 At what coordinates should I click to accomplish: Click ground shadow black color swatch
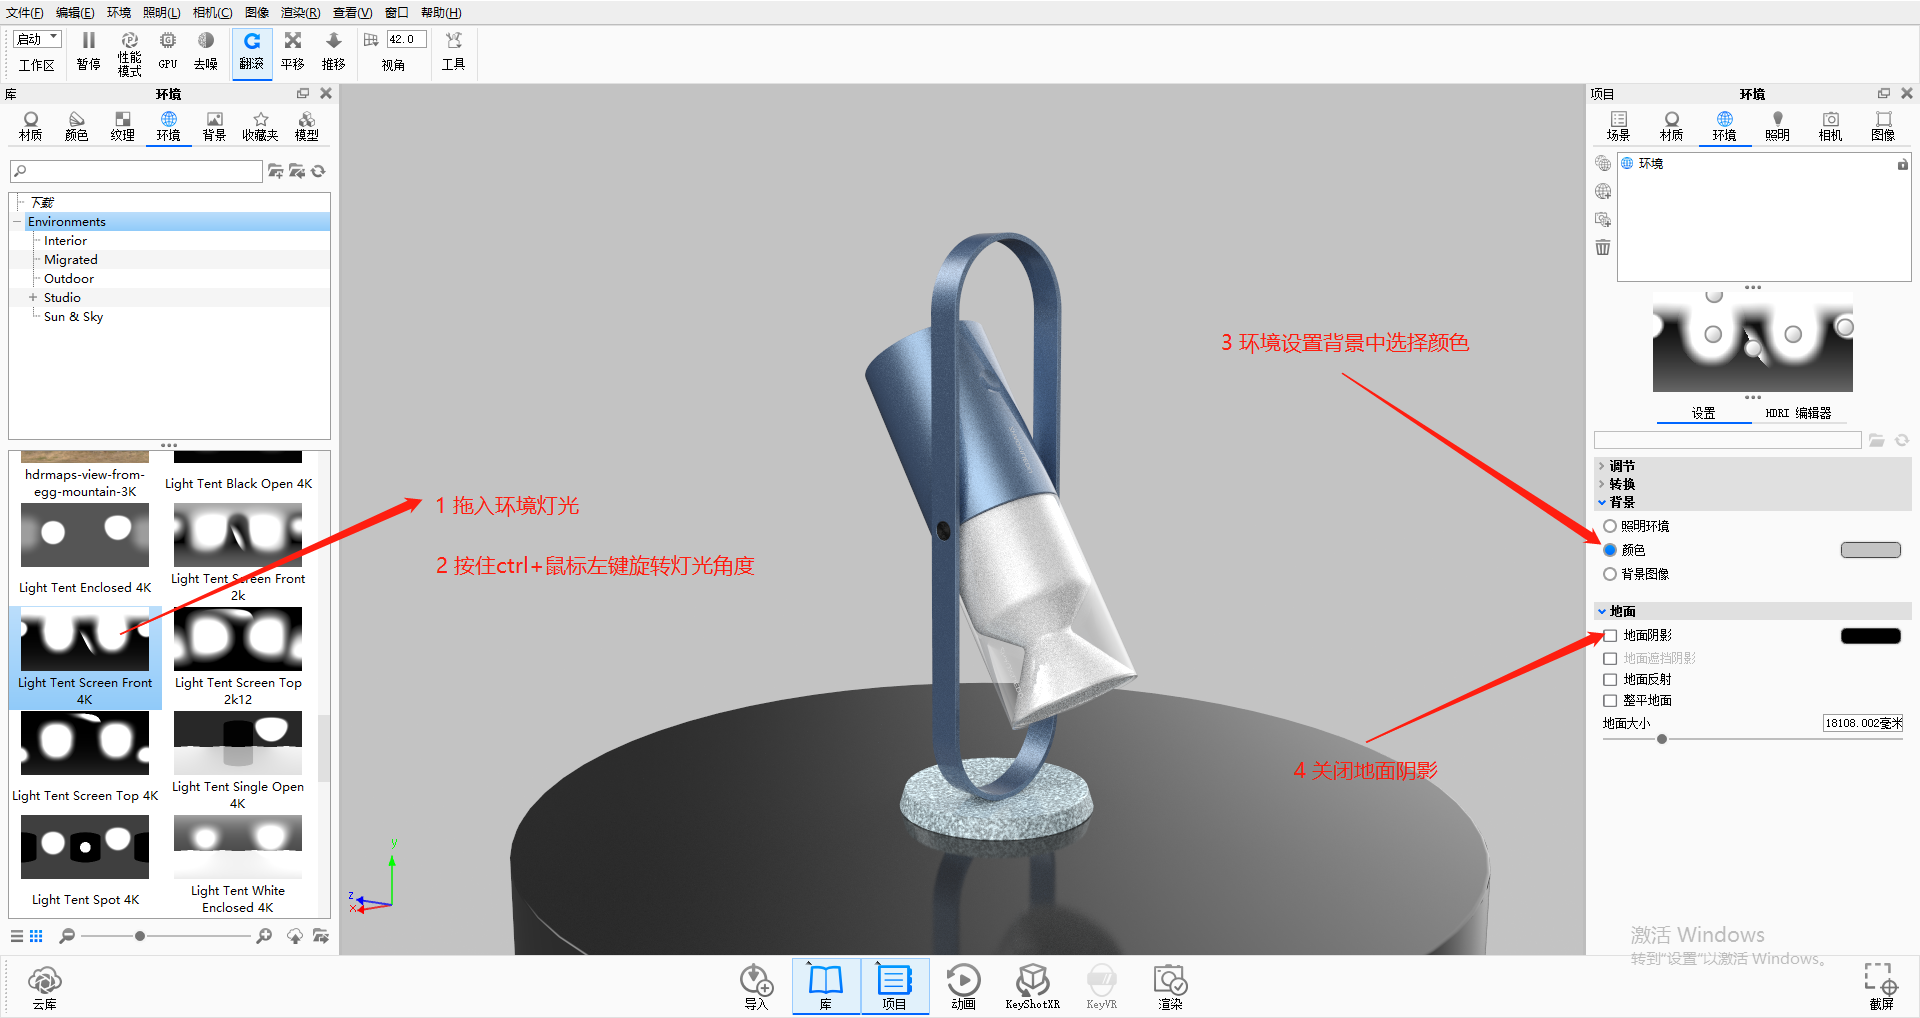point(1871,636)
